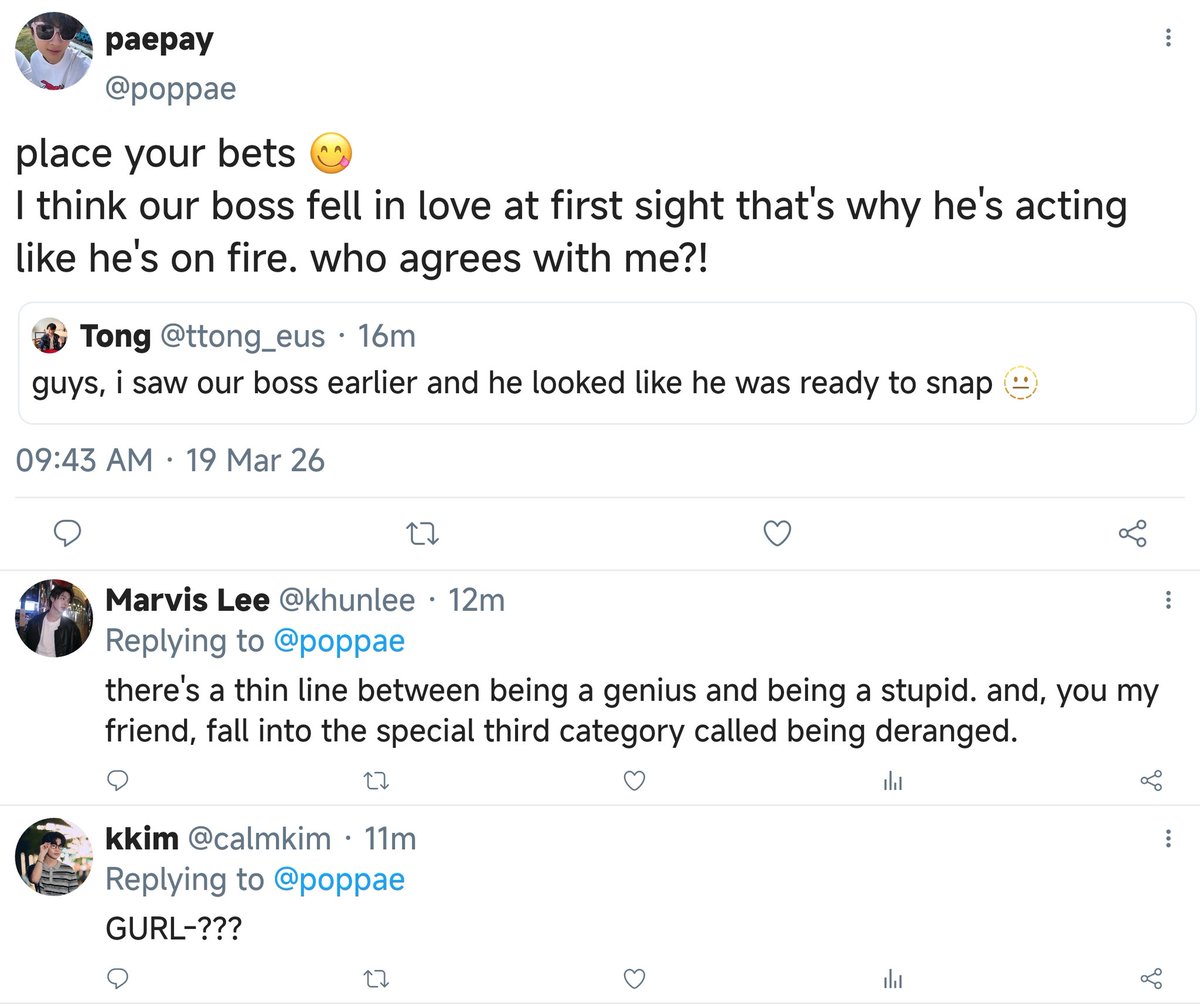Like kkim's GURL reply
1200x1004 pixels.
pos(633,977)
